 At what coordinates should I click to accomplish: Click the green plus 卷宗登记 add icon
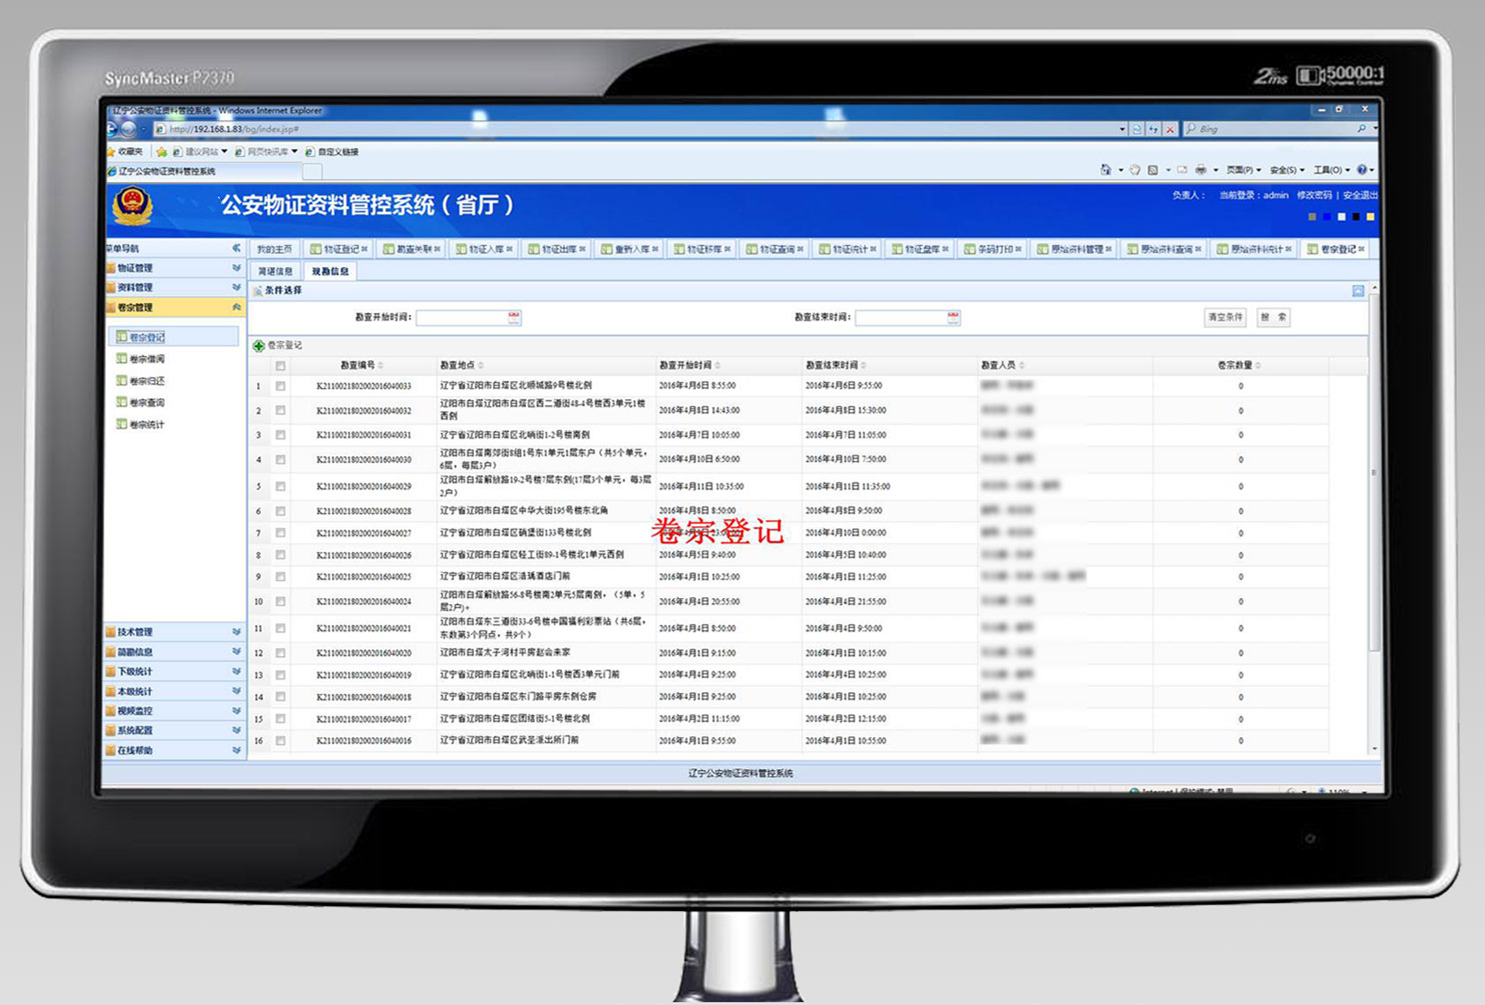259,346
